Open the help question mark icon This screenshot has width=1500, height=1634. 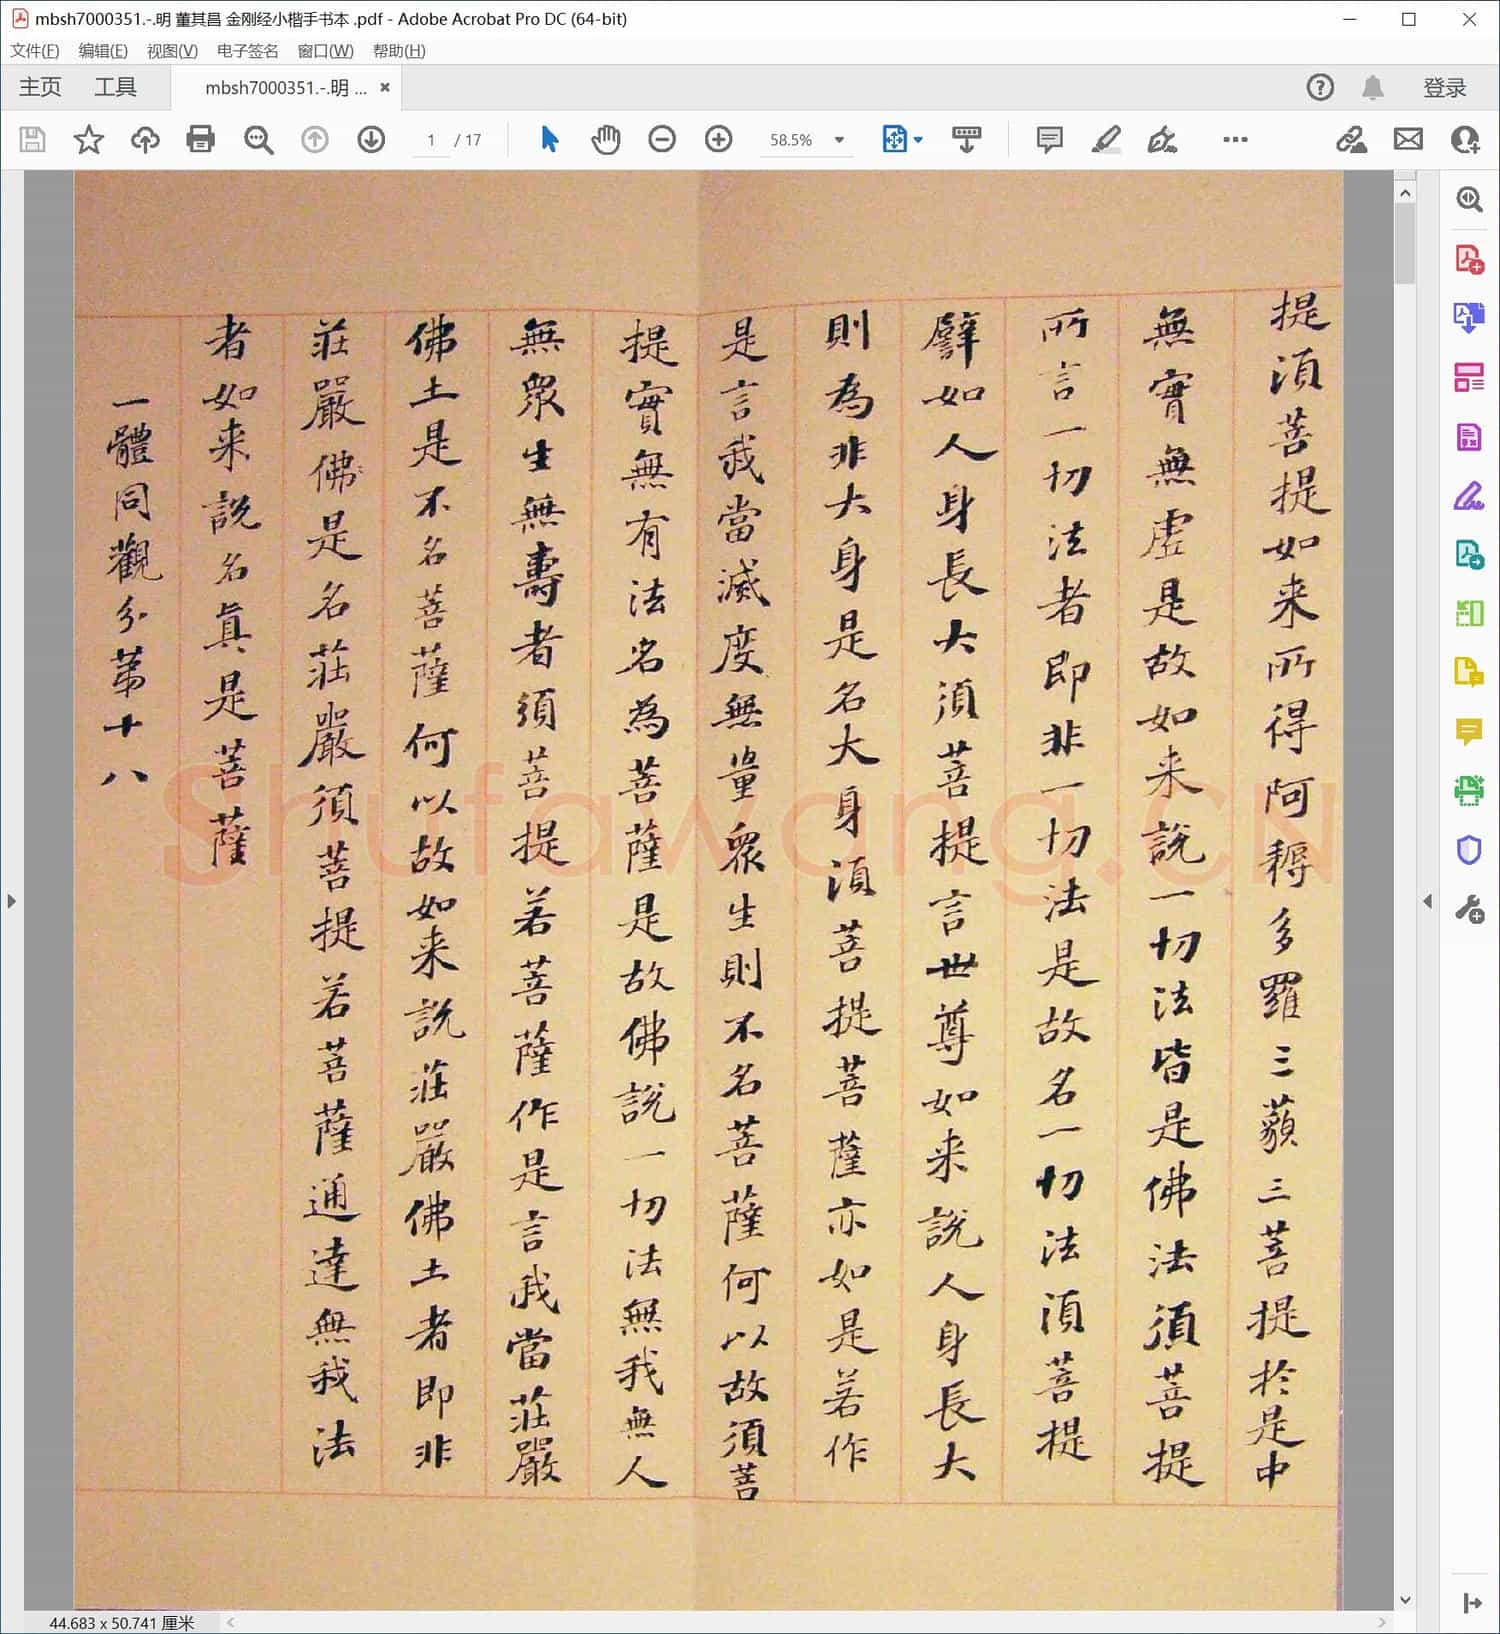pos(1320,88)
